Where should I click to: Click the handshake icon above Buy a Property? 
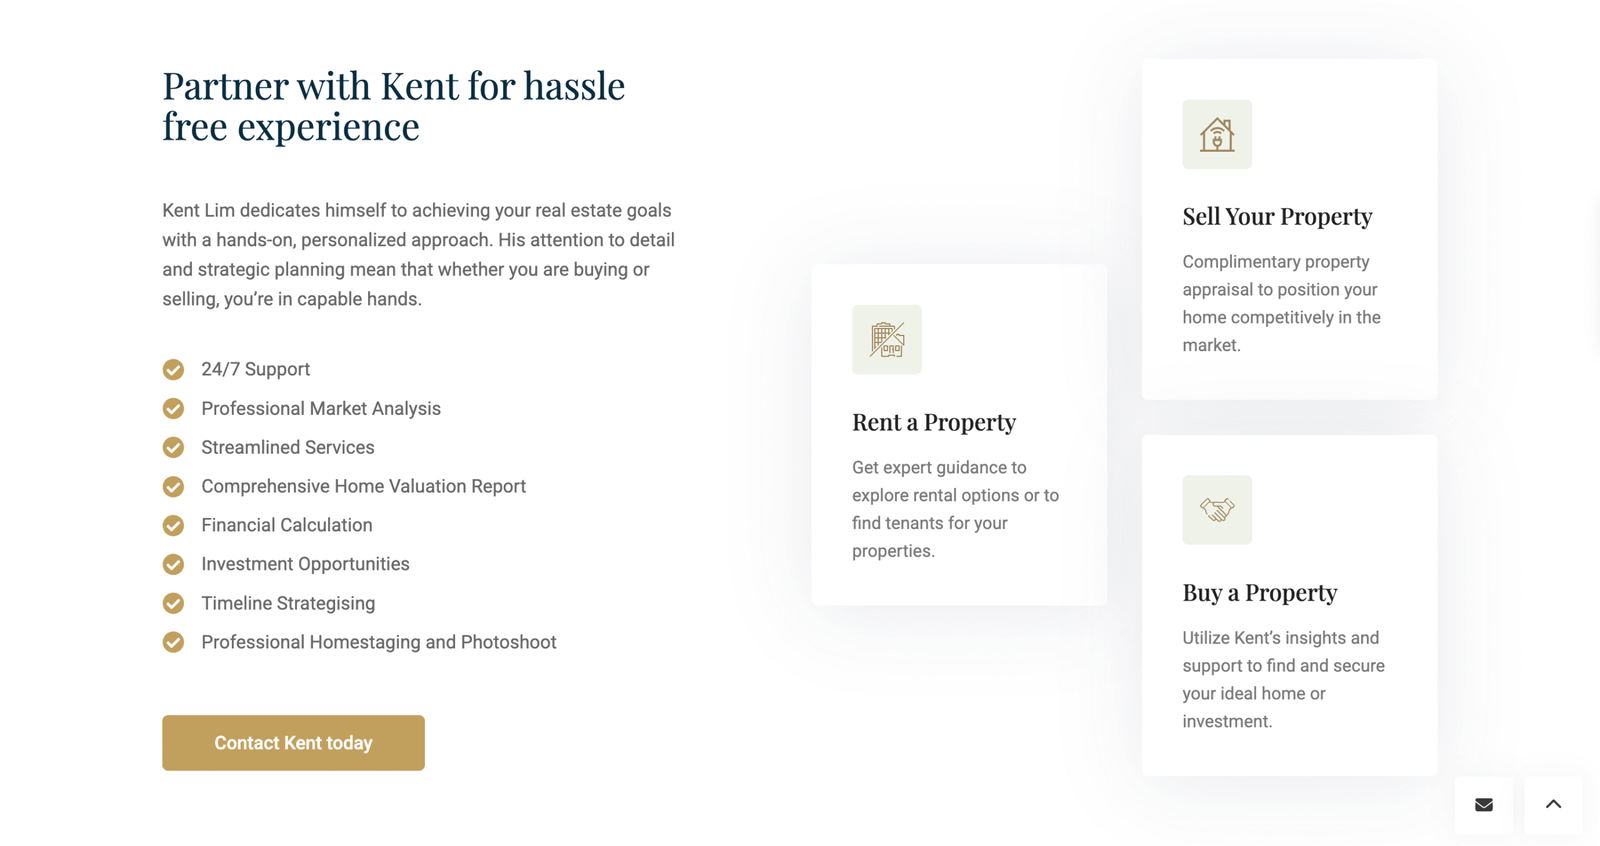click(x=1217, y=510)
